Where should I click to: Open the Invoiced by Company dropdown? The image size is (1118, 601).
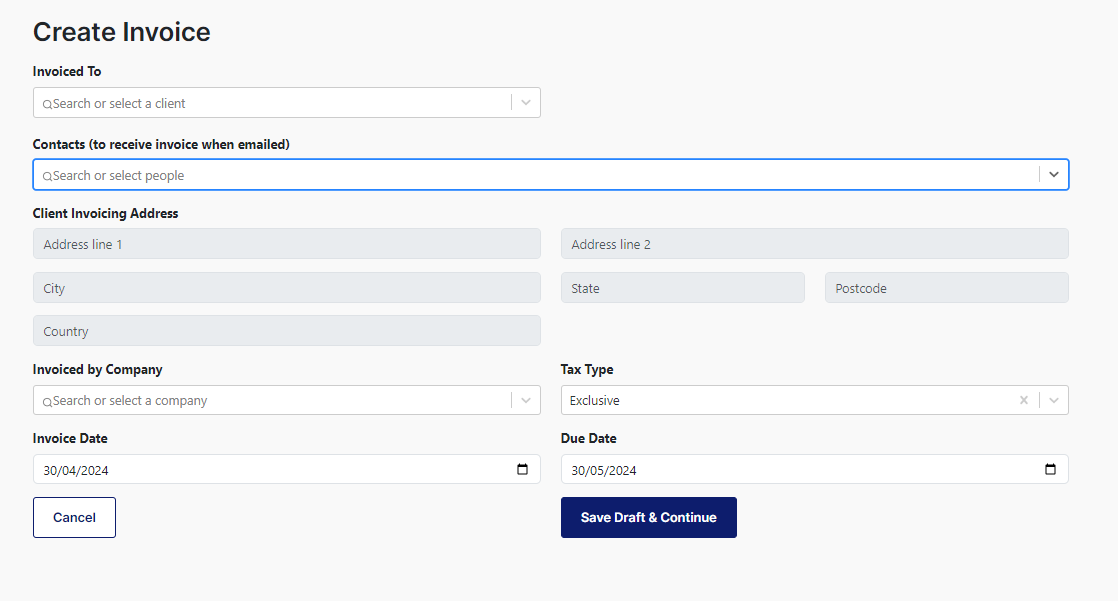click(x=526, y=400)
